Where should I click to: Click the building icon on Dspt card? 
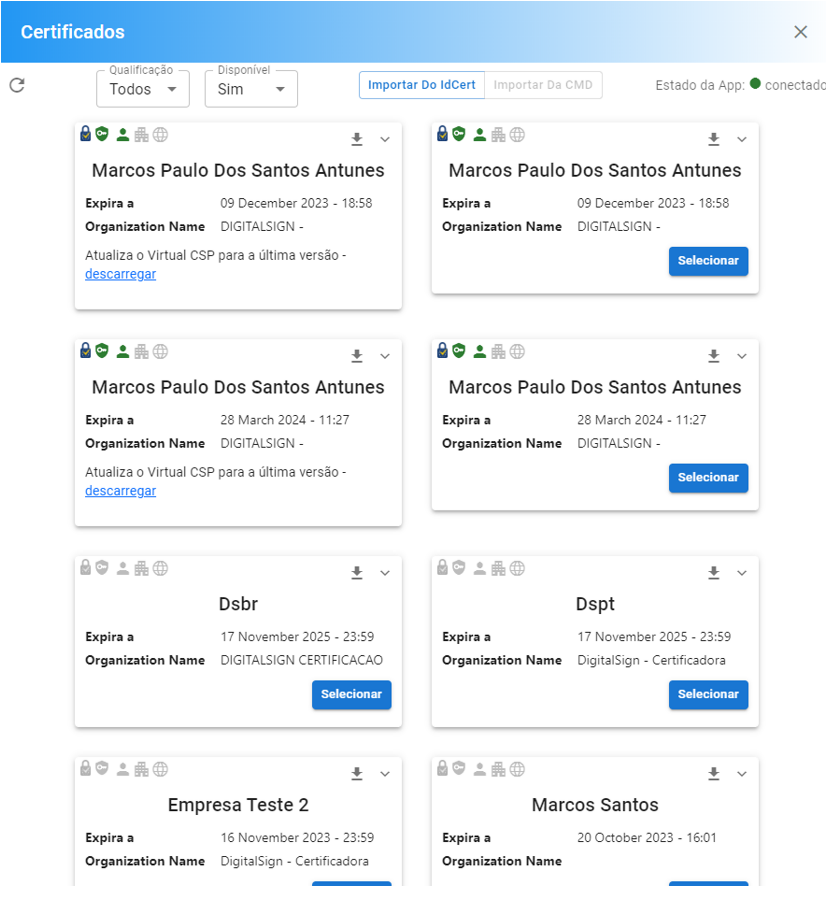pyautogui.click(x=498, y=568)
